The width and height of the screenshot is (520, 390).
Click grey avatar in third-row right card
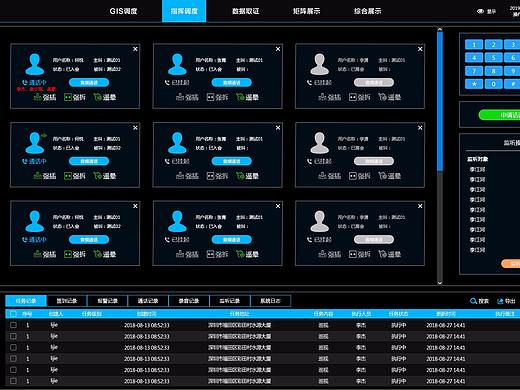320,221
